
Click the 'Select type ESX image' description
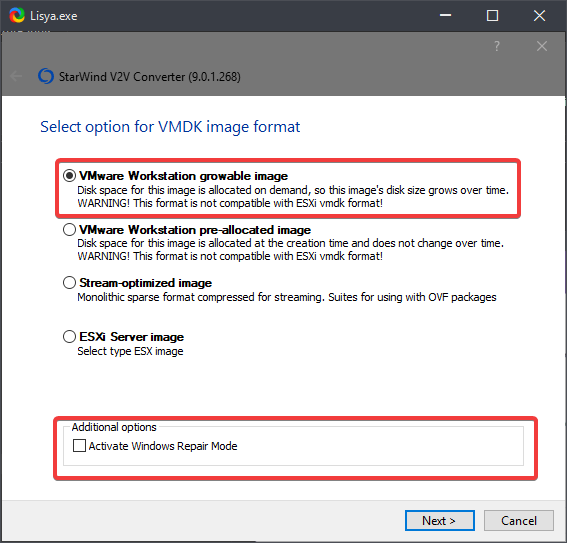click(x=130, y=351)
